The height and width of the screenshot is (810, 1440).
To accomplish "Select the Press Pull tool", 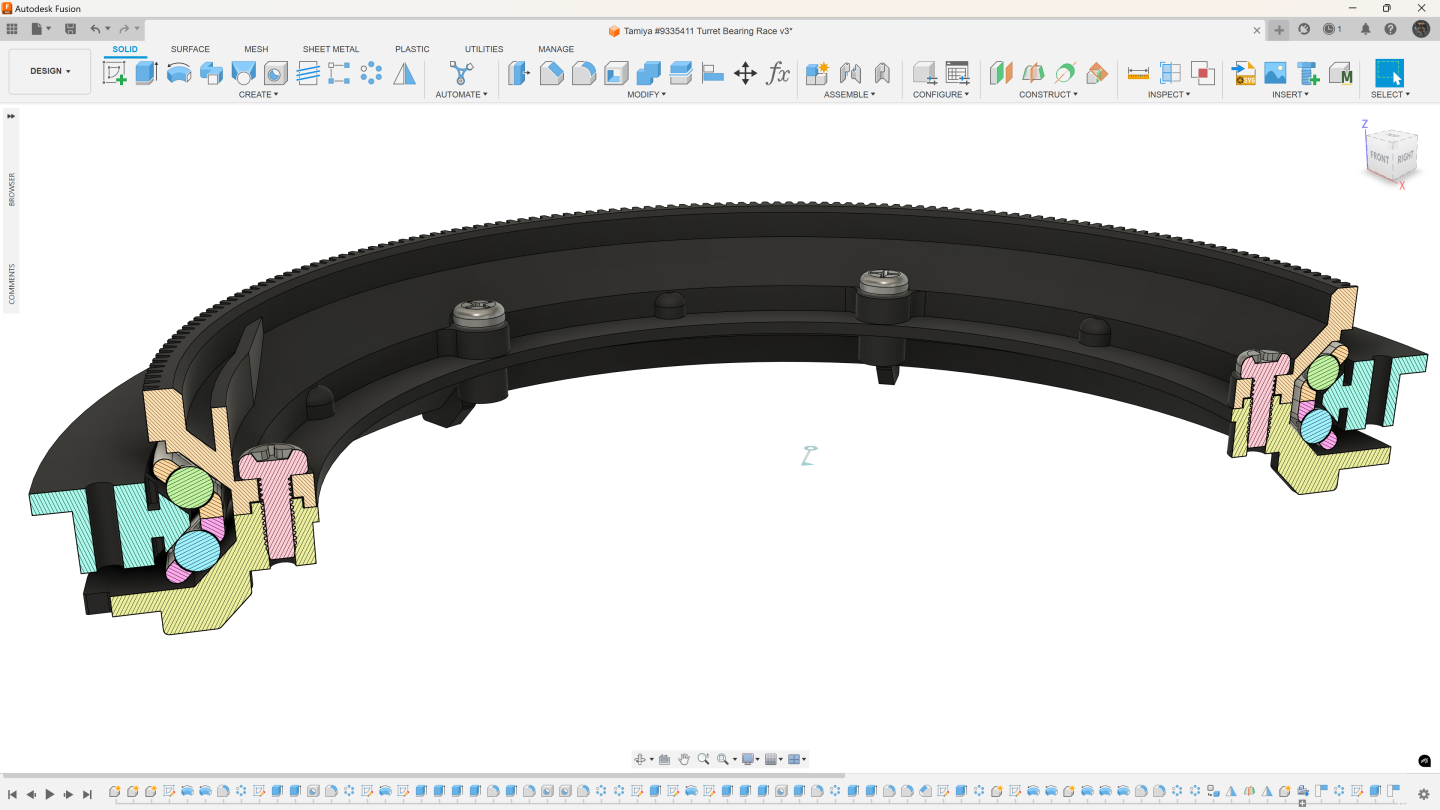I will coord(519,73).
